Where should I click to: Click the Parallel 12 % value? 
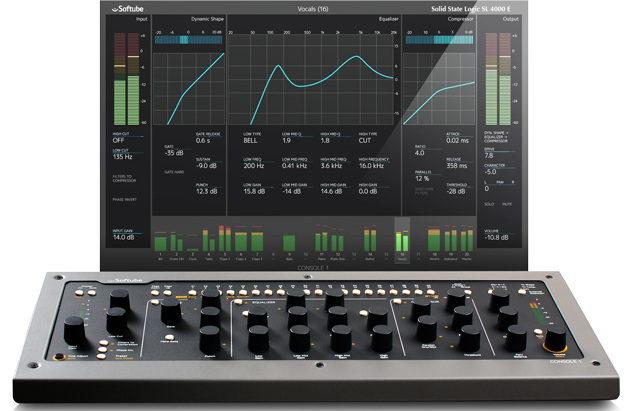[423, 176]
